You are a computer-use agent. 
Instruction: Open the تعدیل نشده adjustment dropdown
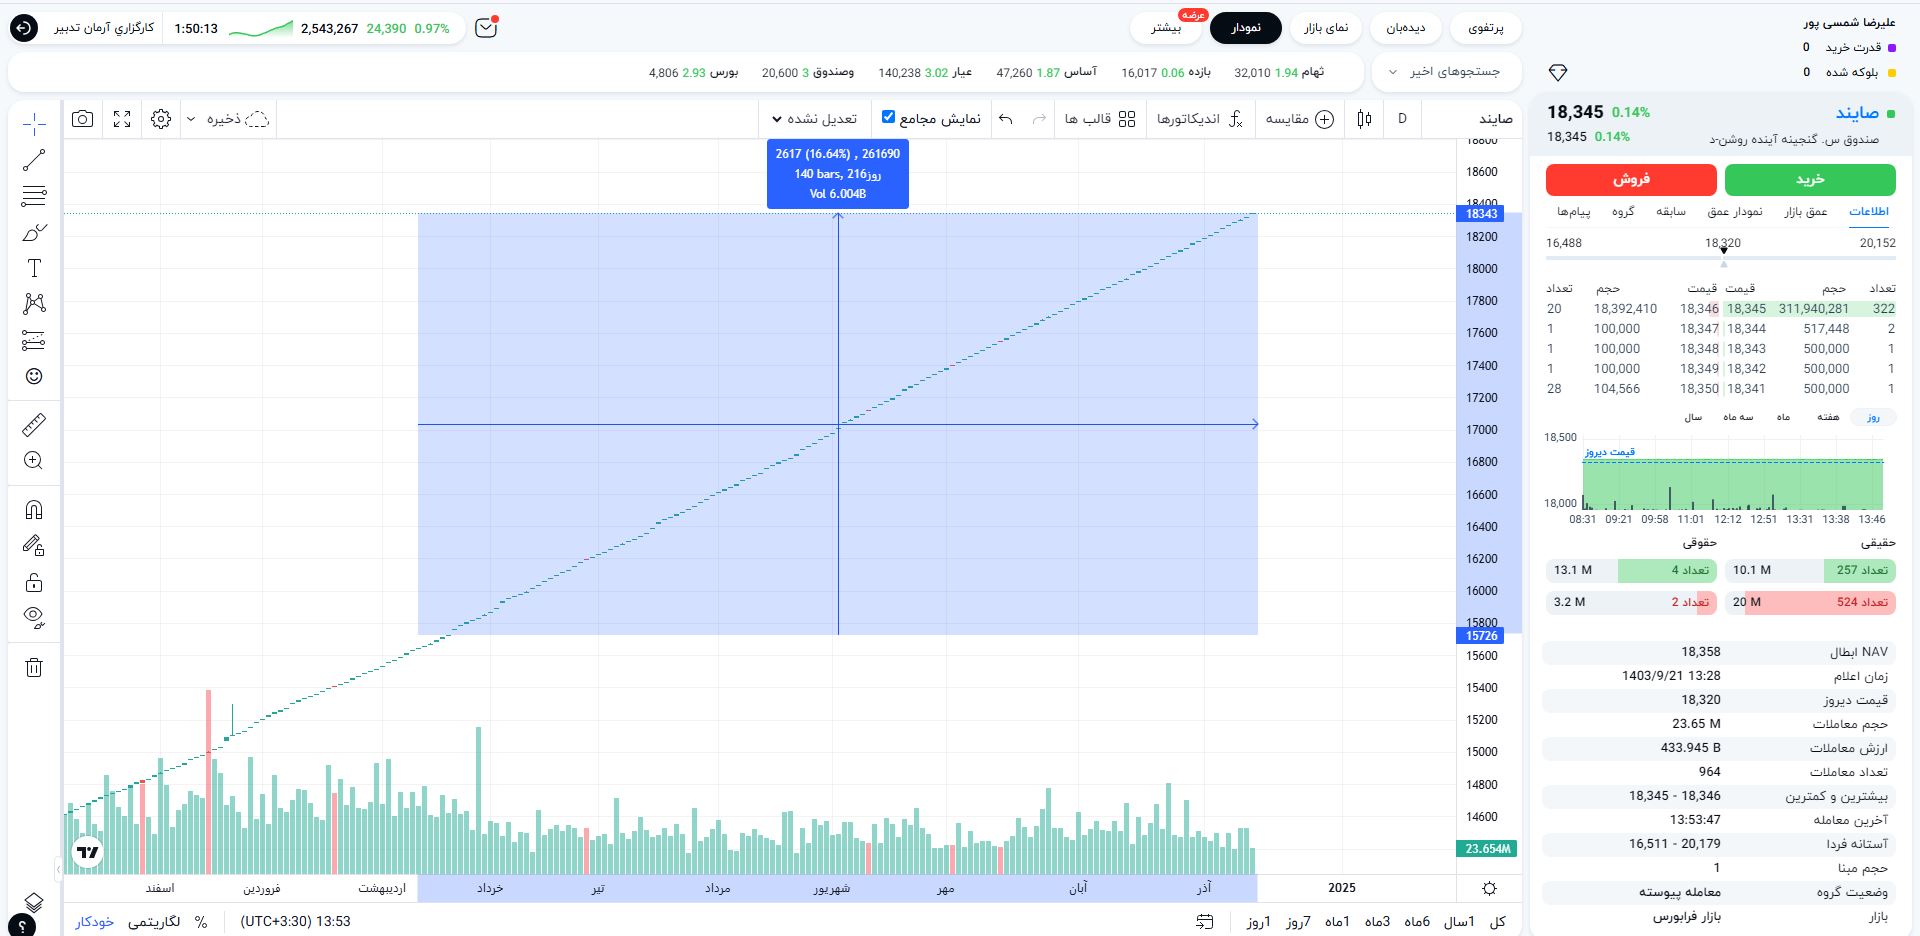point(814,119)
